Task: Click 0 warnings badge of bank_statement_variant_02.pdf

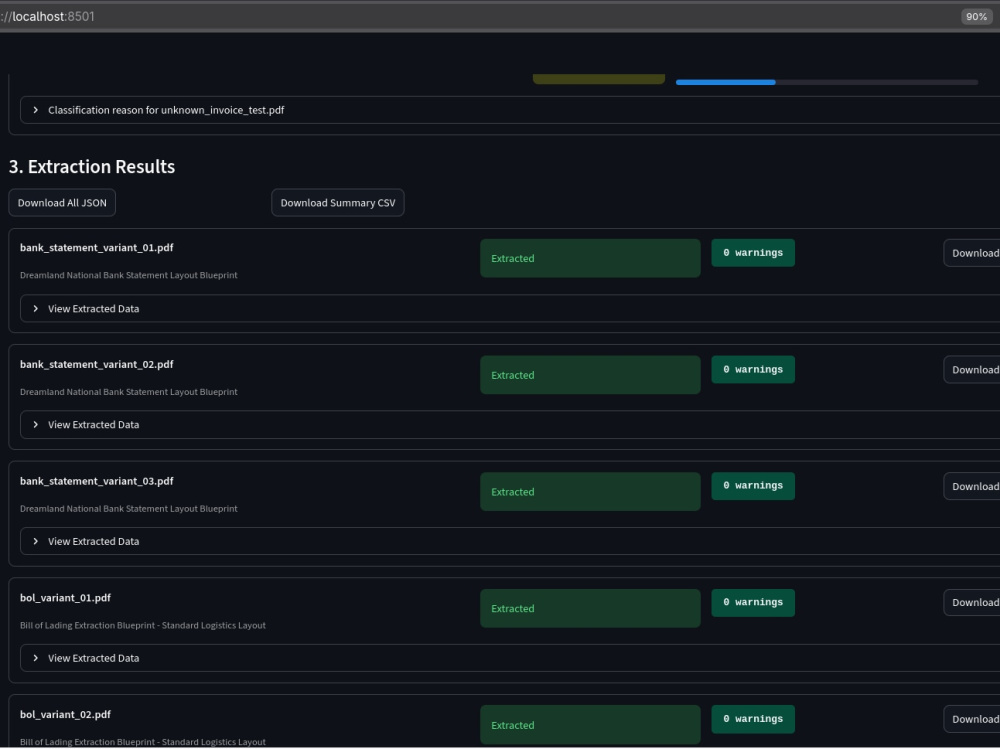Action: (753, 370)
